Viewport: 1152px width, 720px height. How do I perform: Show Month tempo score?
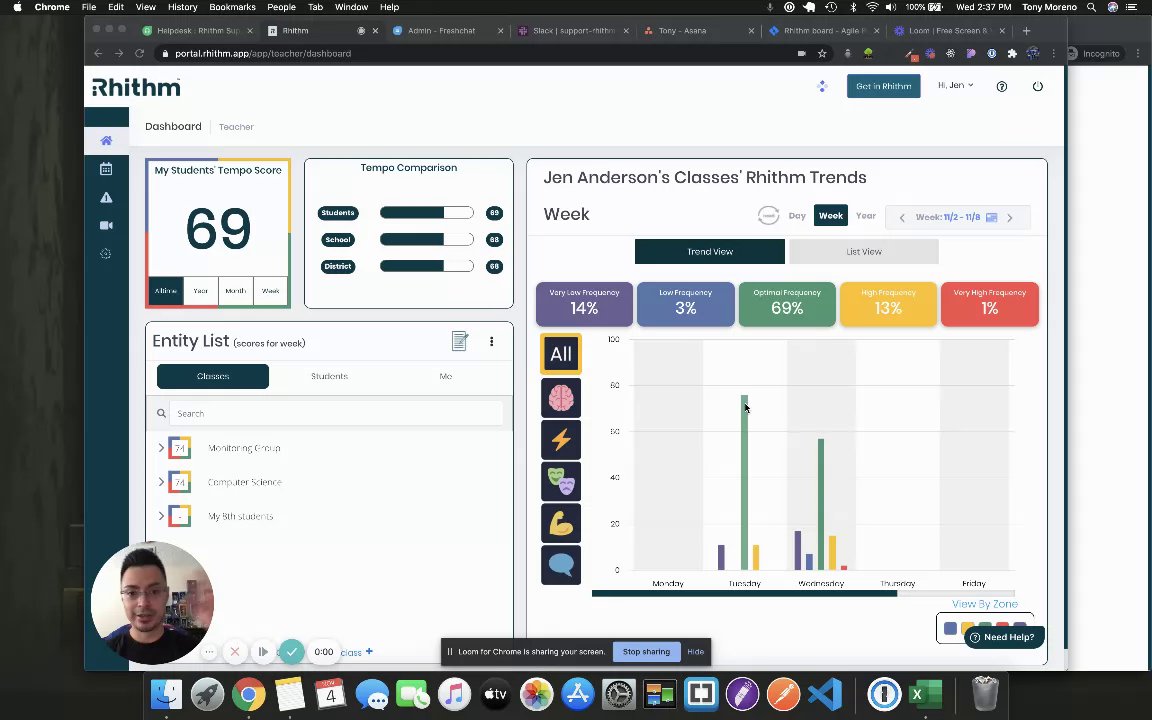coord(236,291)
